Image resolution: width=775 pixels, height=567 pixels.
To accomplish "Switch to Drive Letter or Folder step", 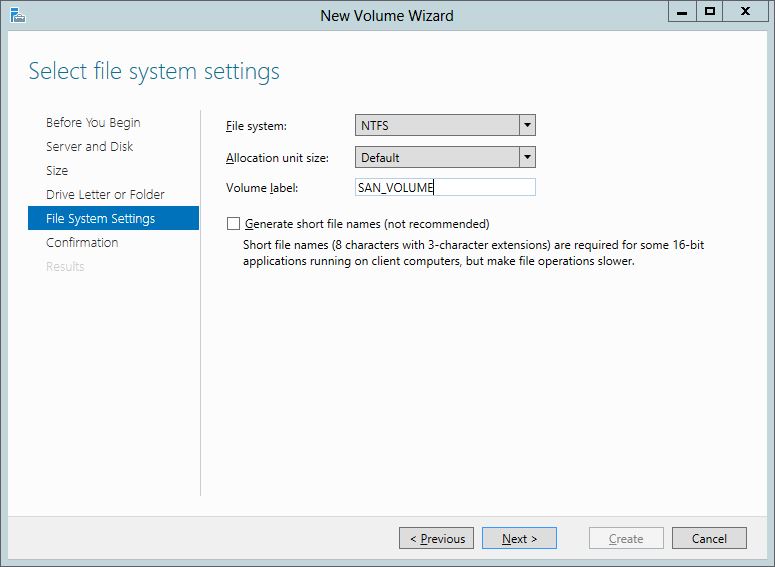I will coord(105,194).
